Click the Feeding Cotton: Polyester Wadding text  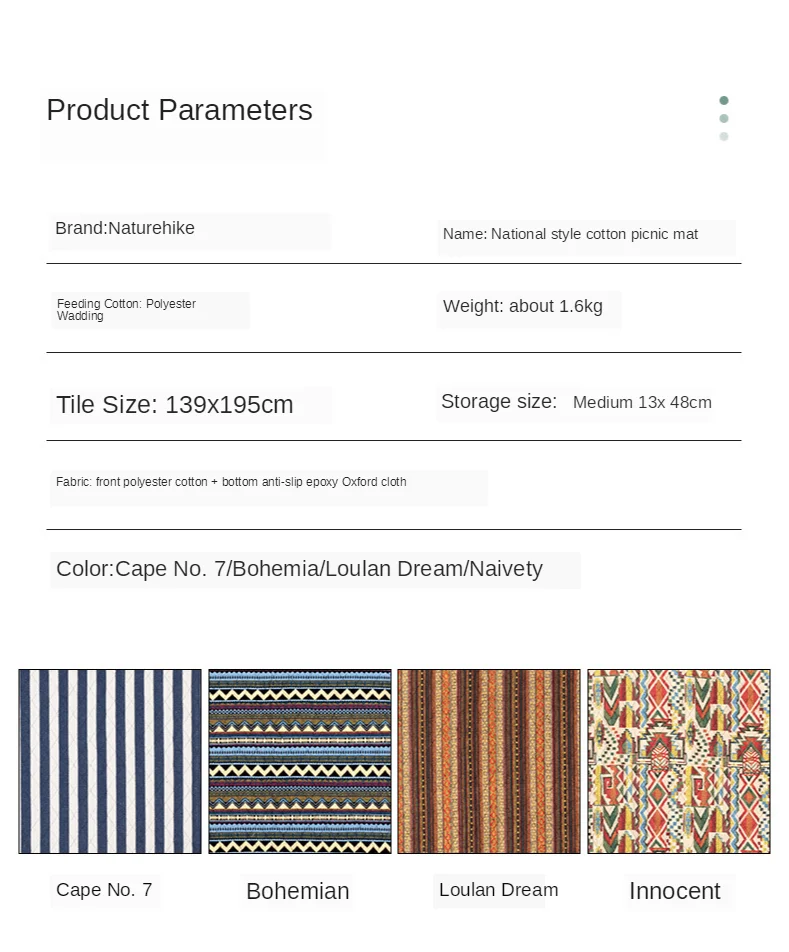pos(126,310)
